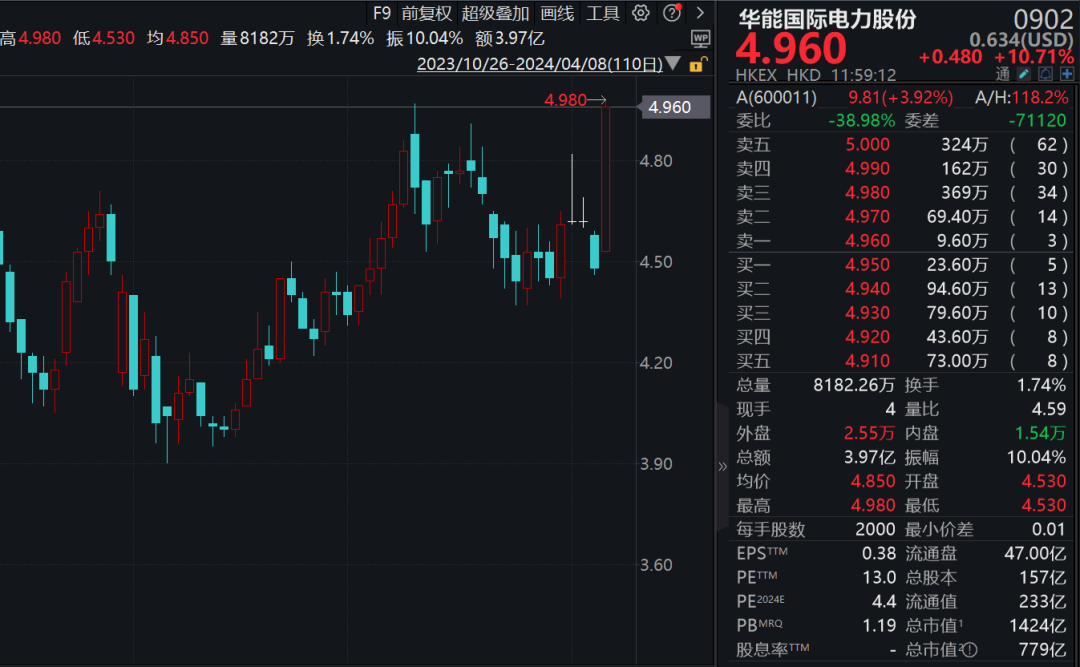The width and height of the screenshot is (1080, 667).
Task: Click the stock code 0902
Action: [1043, 19]
